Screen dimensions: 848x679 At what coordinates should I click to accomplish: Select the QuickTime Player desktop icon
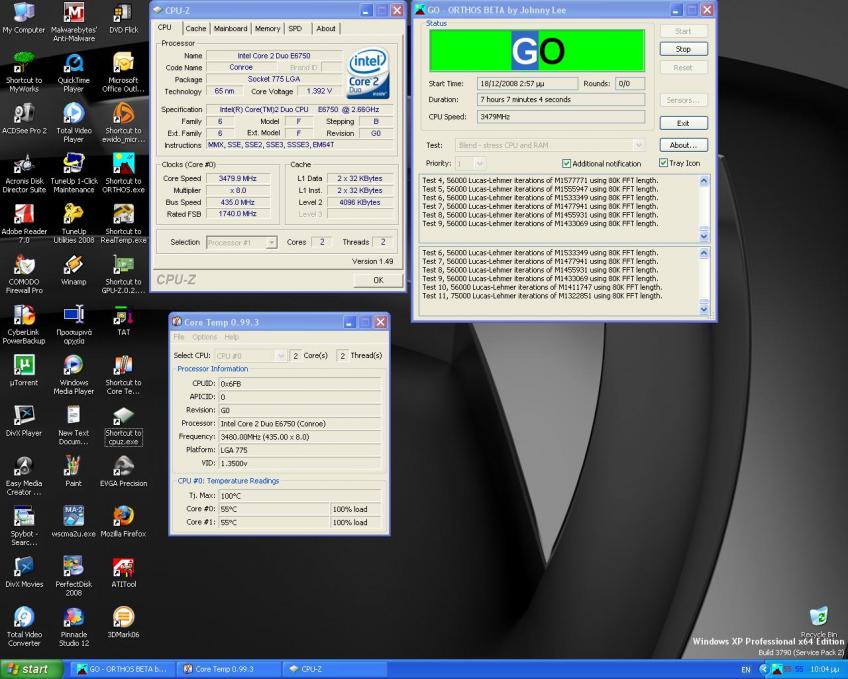(74, 73)
